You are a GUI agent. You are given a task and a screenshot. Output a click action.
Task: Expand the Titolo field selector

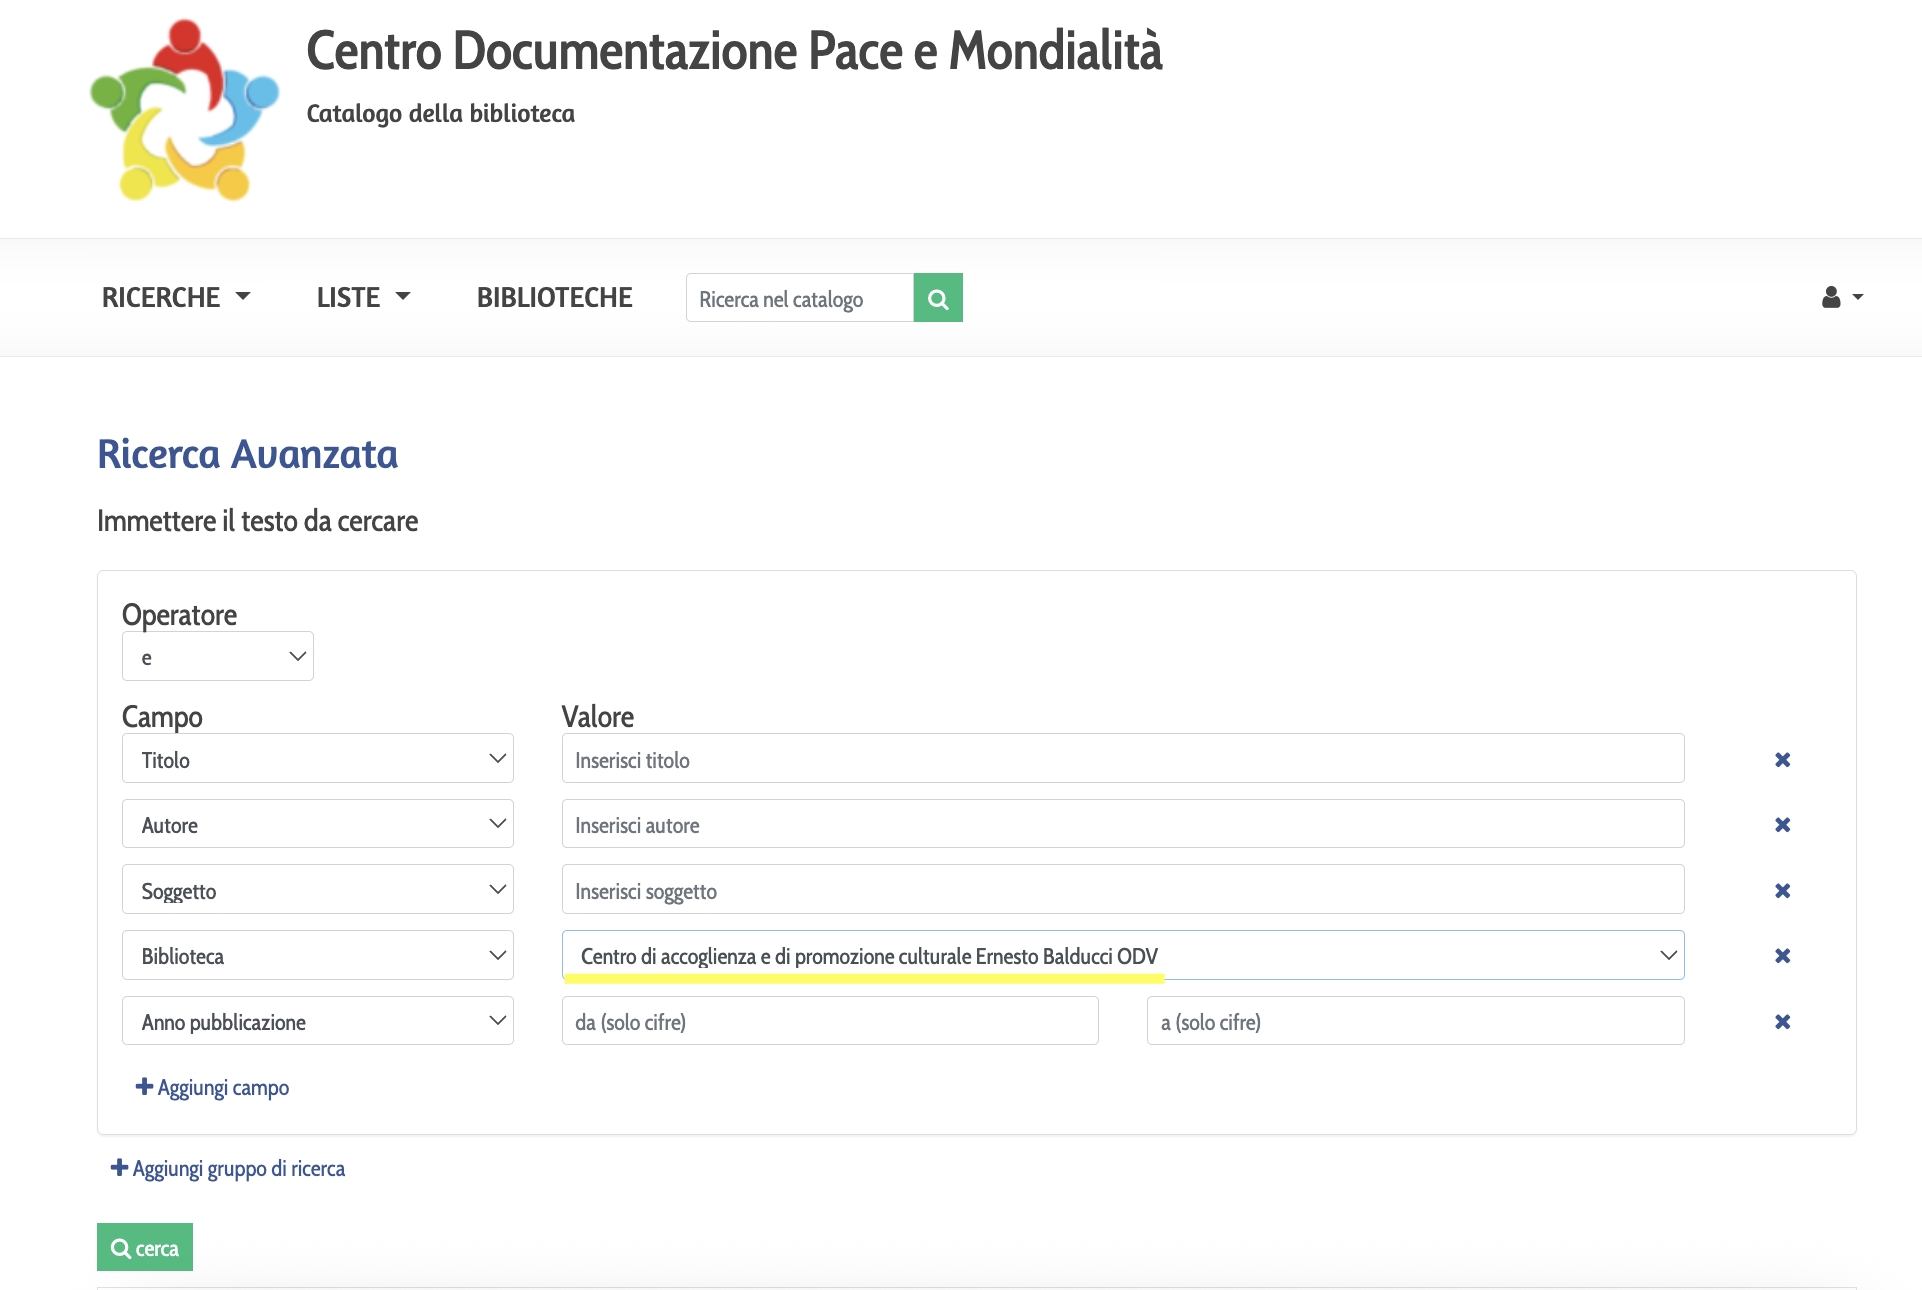point(318,759)
